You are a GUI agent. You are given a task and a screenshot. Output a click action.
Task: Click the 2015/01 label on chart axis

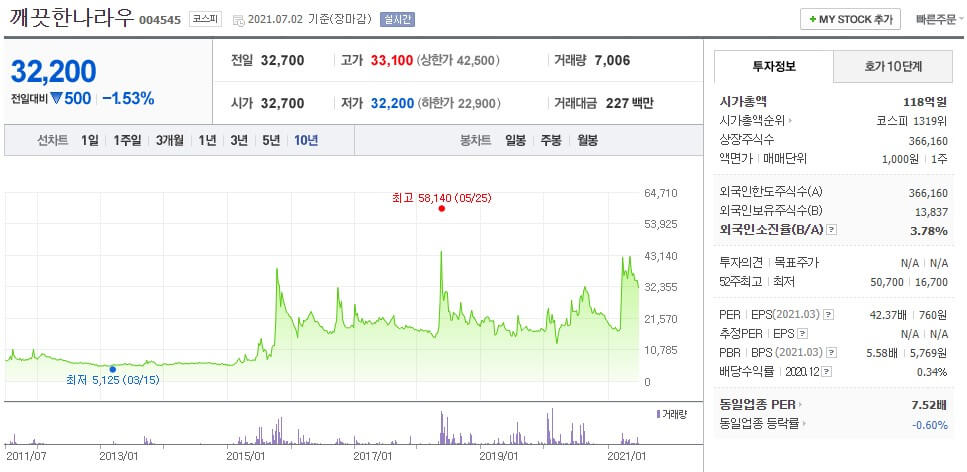(245, 456)
